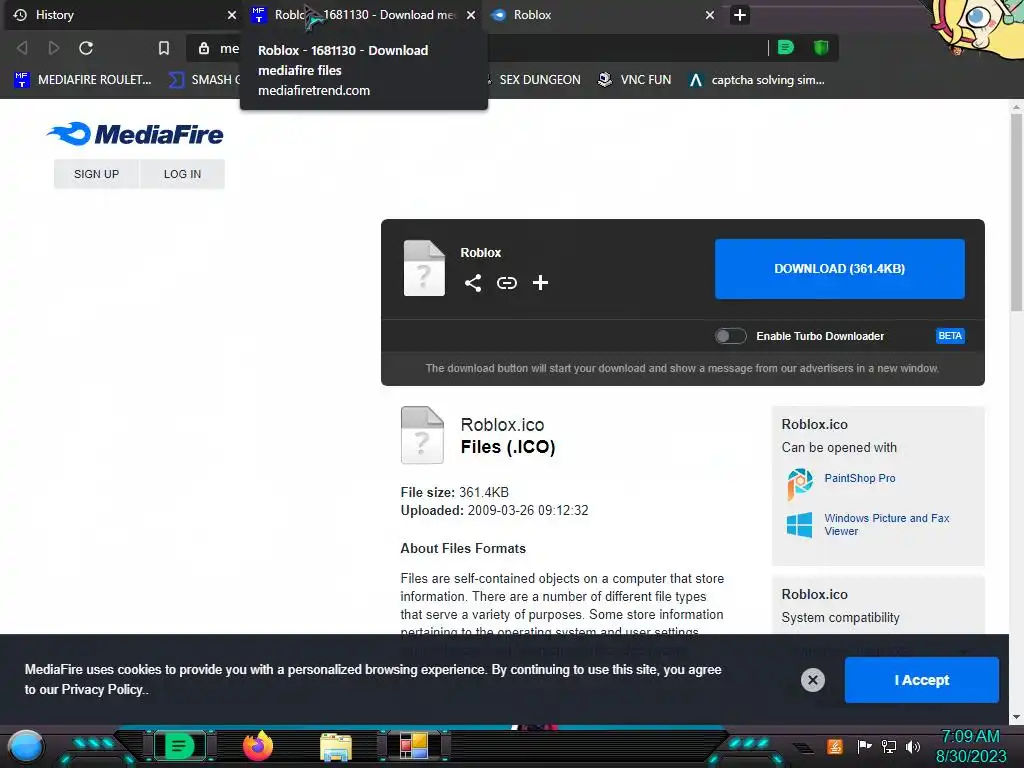Close the Roblox tab
Screen dimensions: 1024x768
710,14
